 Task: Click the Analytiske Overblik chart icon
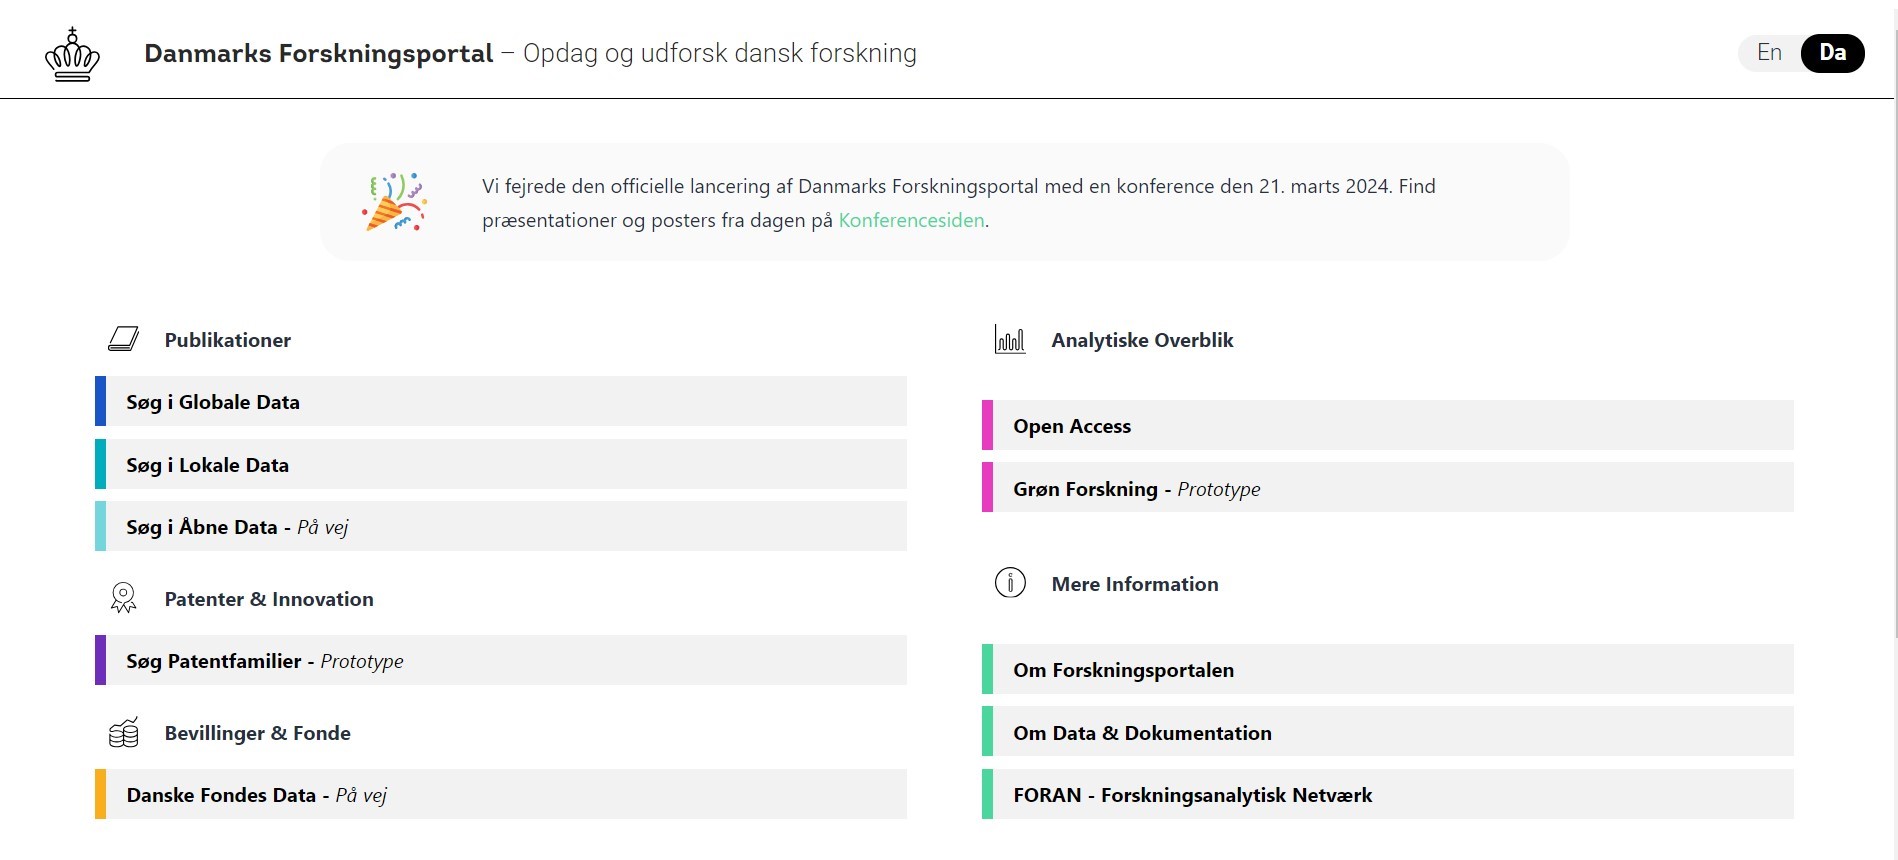coord(1009,340)
